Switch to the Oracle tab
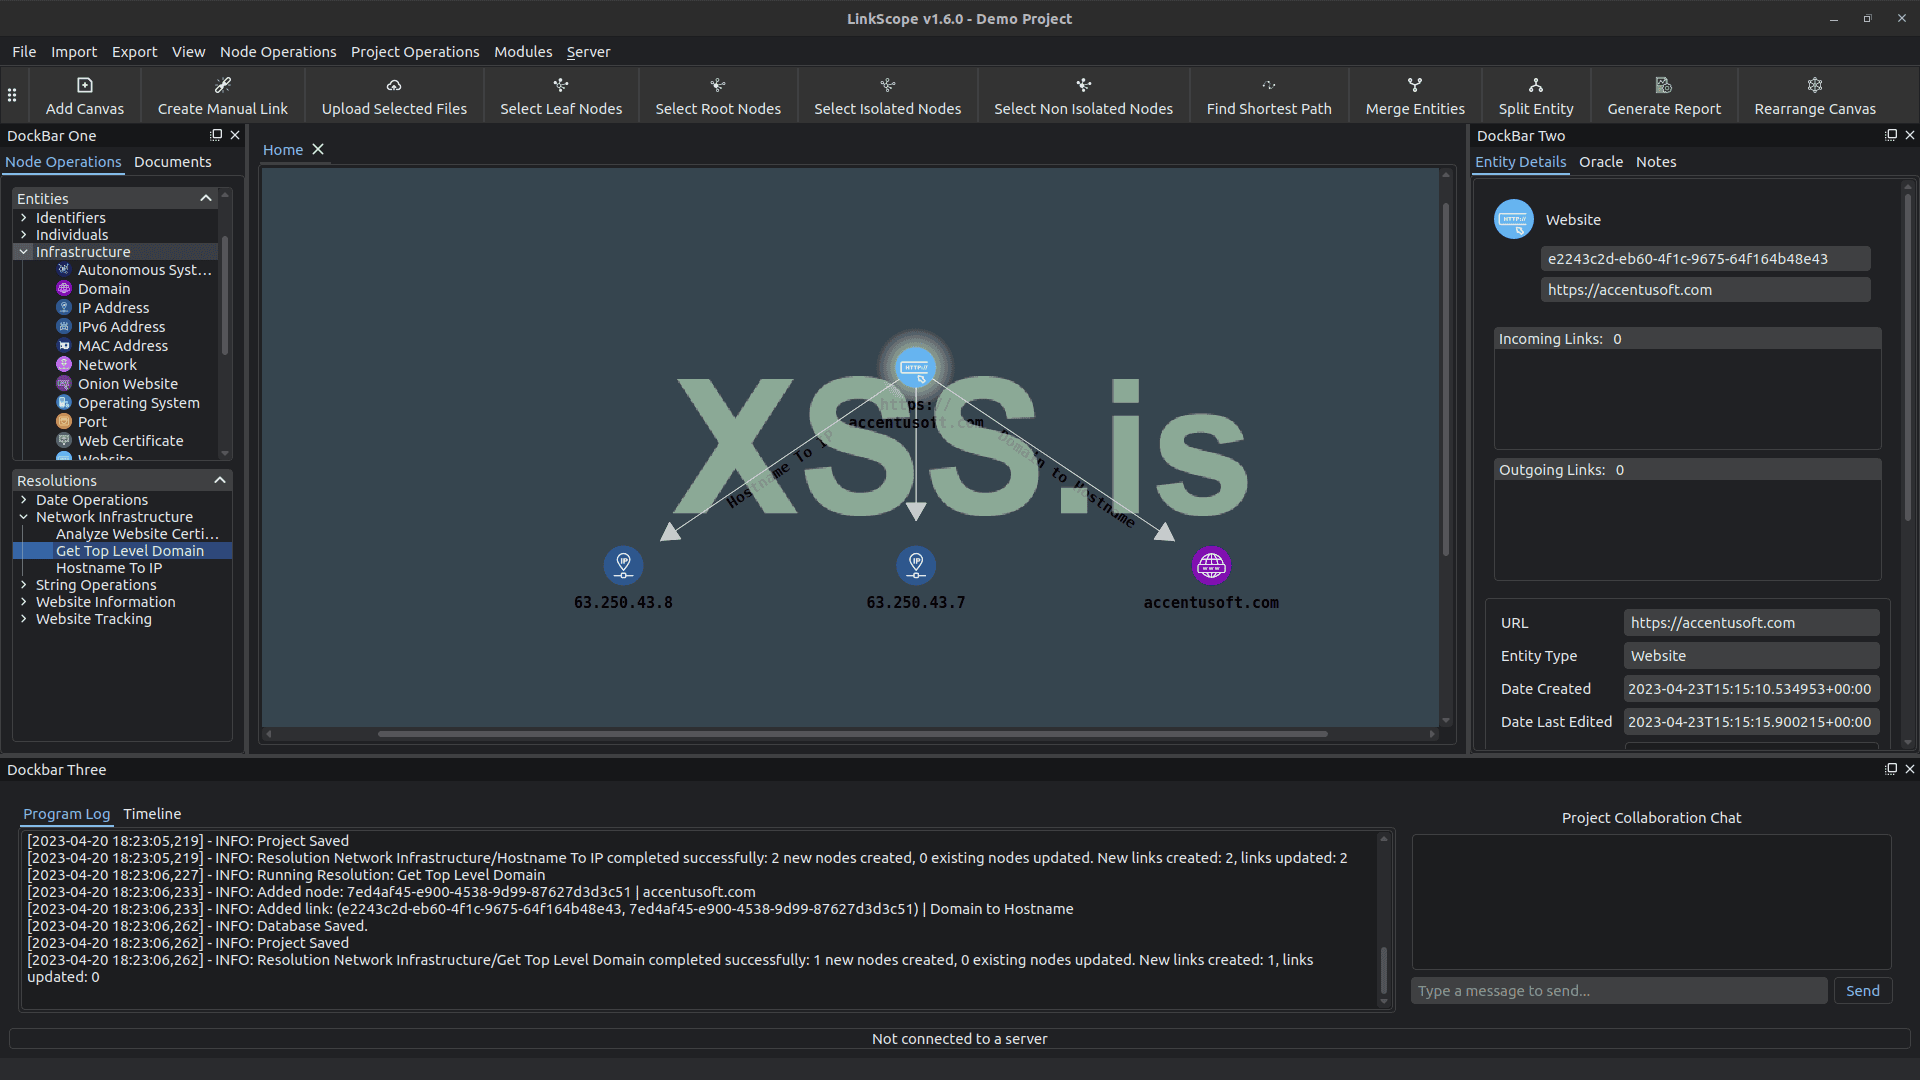 (x=1600, y=162)
